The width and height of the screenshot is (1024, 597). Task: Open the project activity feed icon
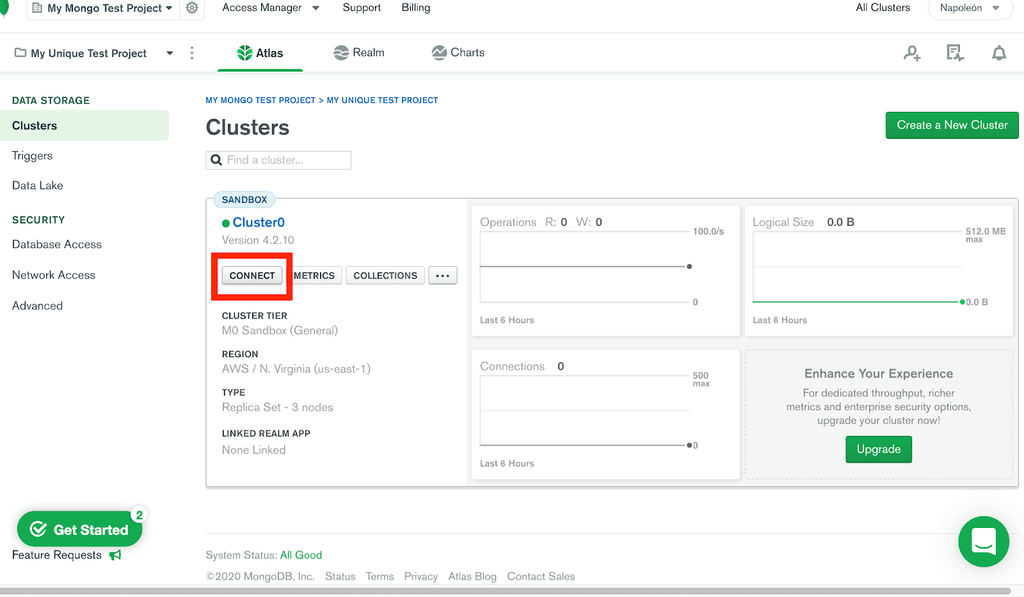point(955,53)
